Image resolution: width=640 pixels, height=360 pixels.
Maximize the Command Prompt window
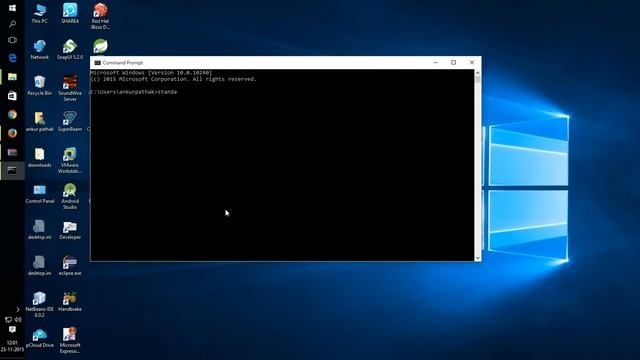[x=453, y=62]
